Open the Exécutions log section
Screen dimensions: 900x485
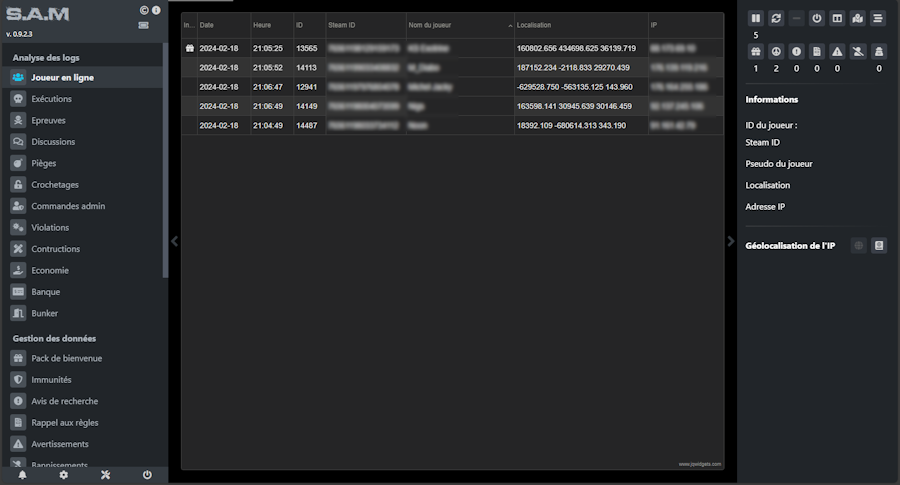[51, 99]
